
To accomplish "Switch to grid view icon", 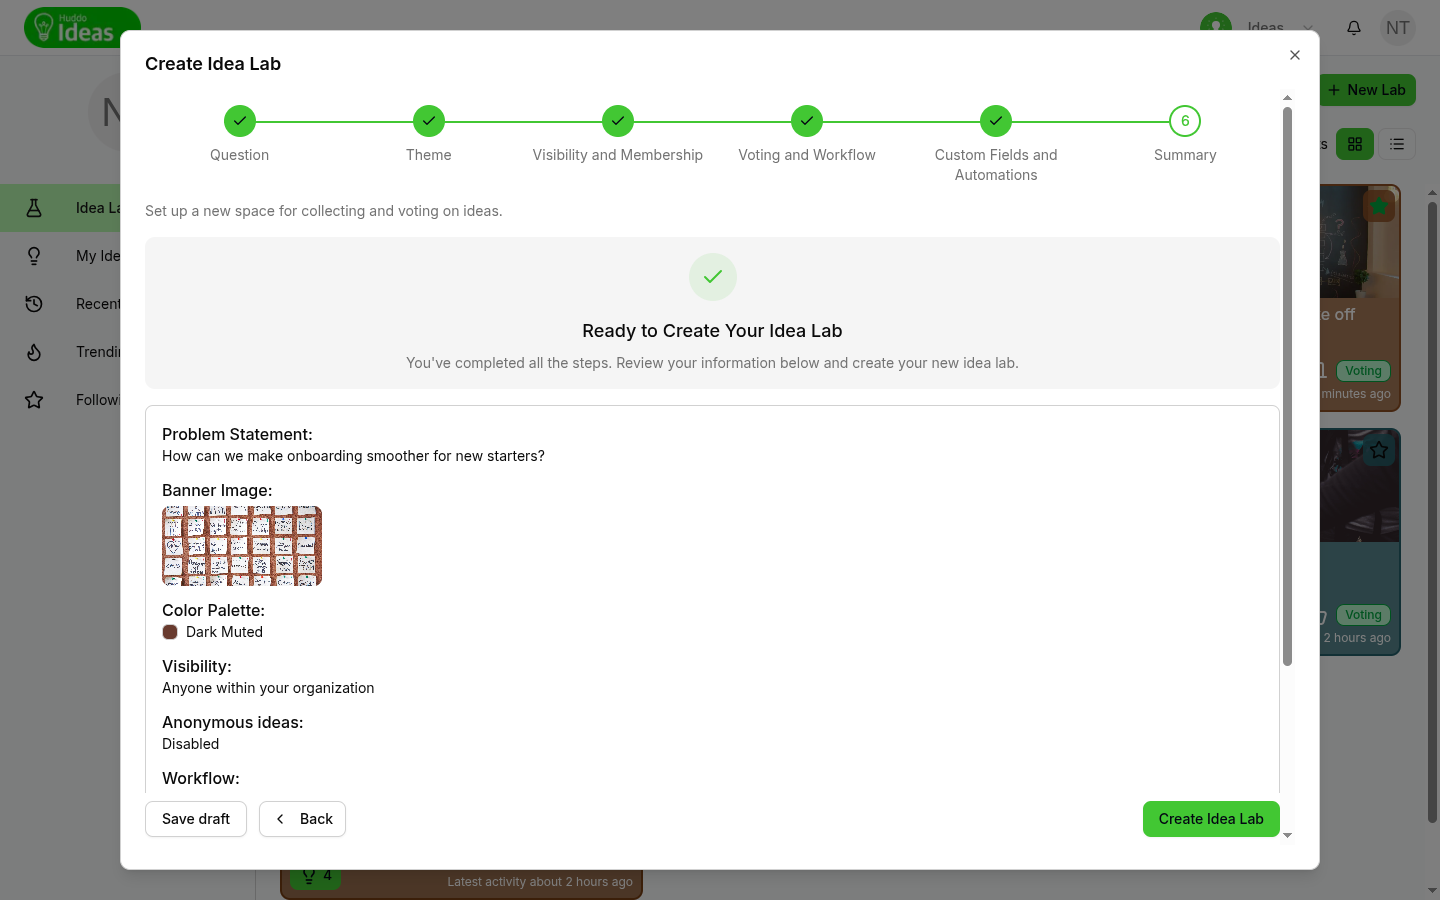I will coord(1355,144).
